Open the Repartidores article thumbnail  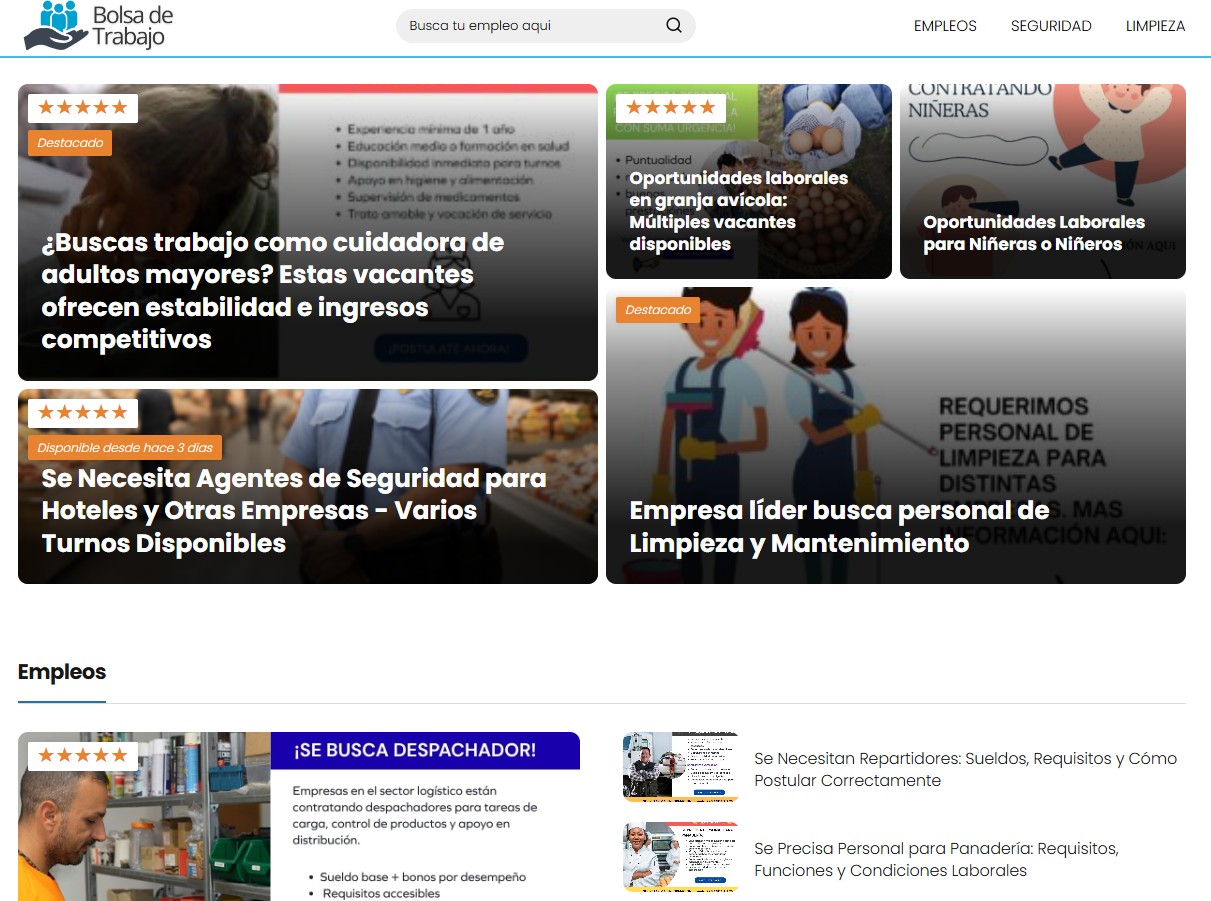680,767
